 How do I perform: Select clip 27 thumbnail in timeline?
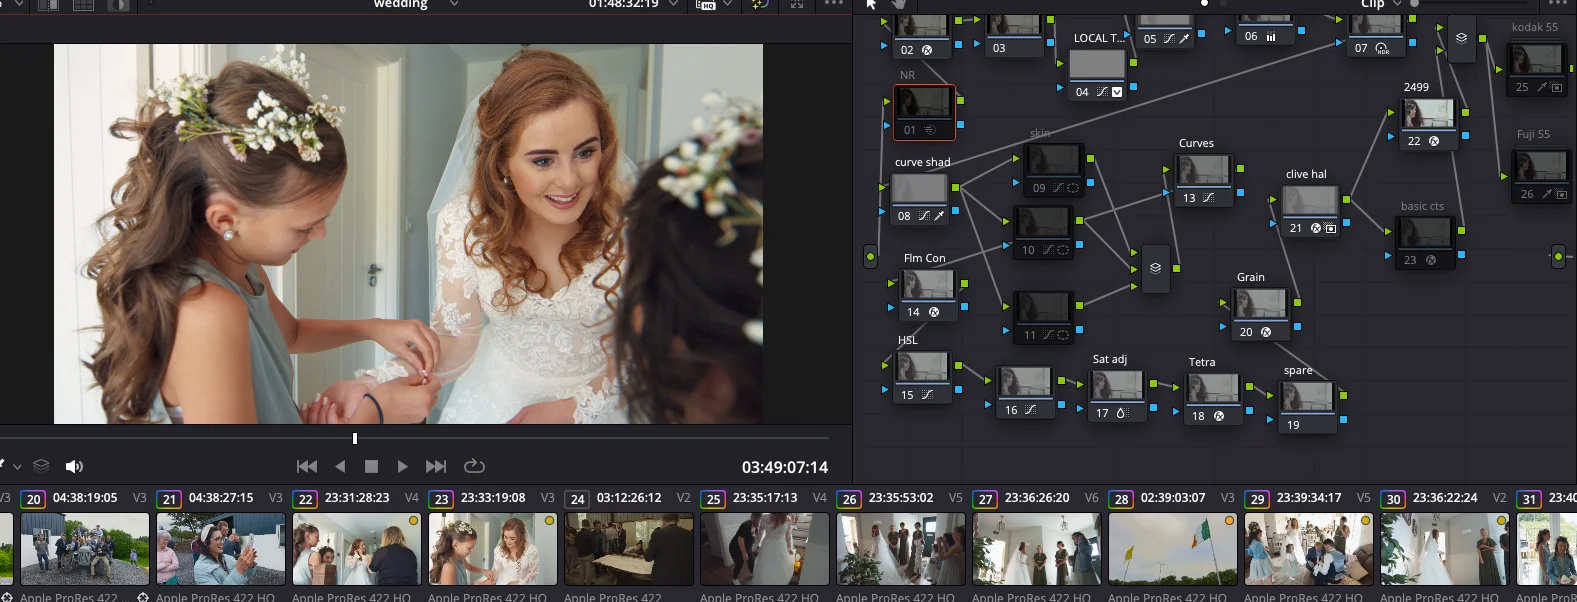click(x=1037, y=549)
